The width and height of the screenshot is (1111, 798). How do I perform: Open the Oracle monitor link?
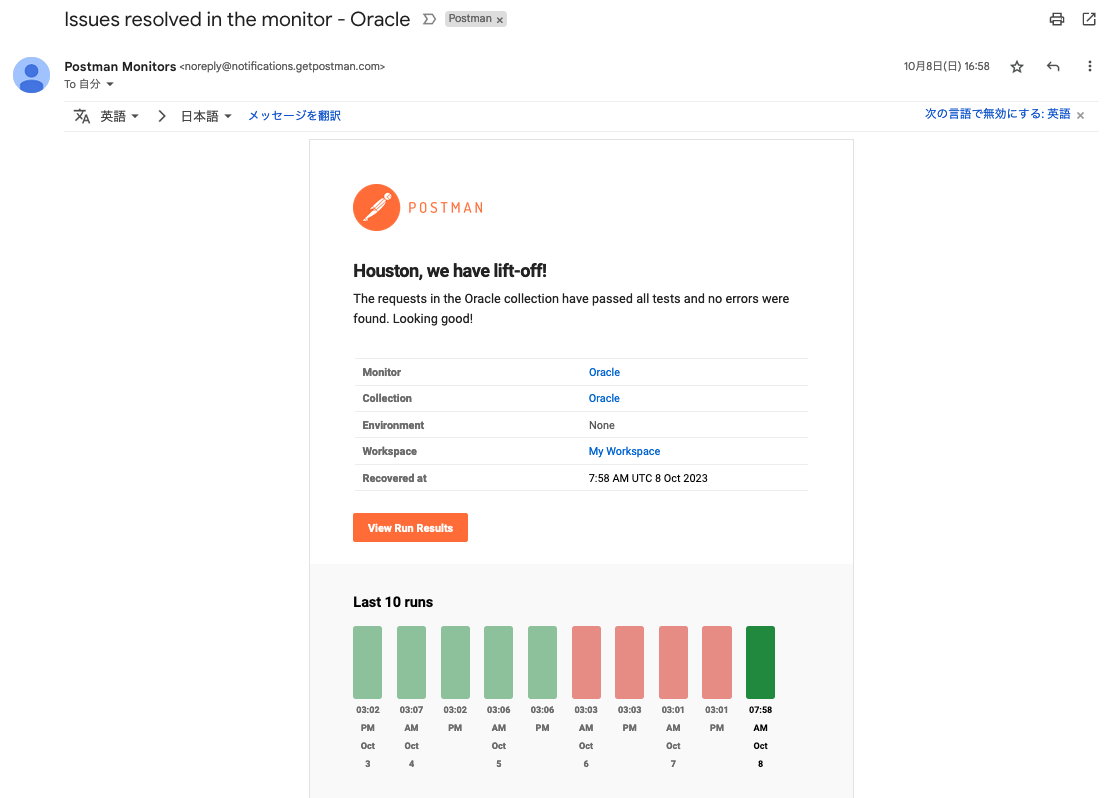(604, 372)
